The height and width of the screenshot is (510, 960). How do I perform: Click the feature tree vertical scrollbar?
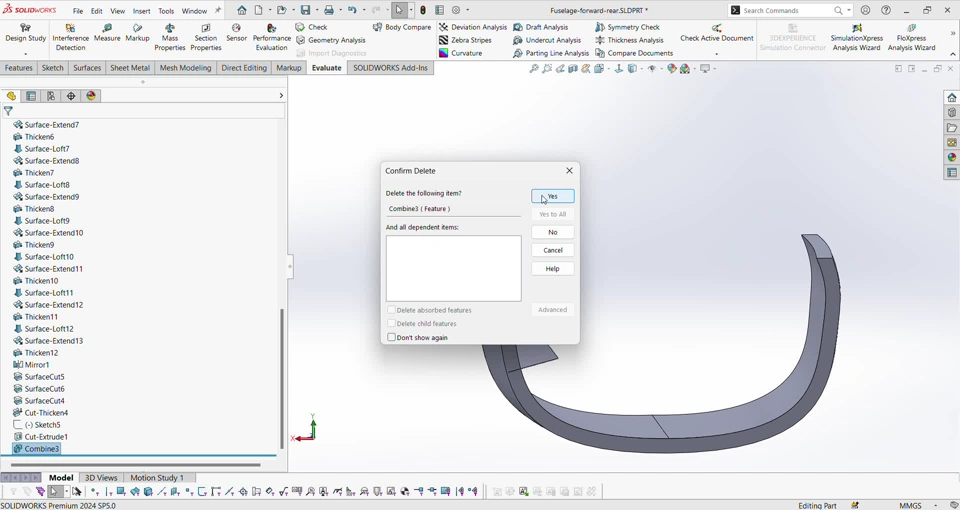(282, 379)
